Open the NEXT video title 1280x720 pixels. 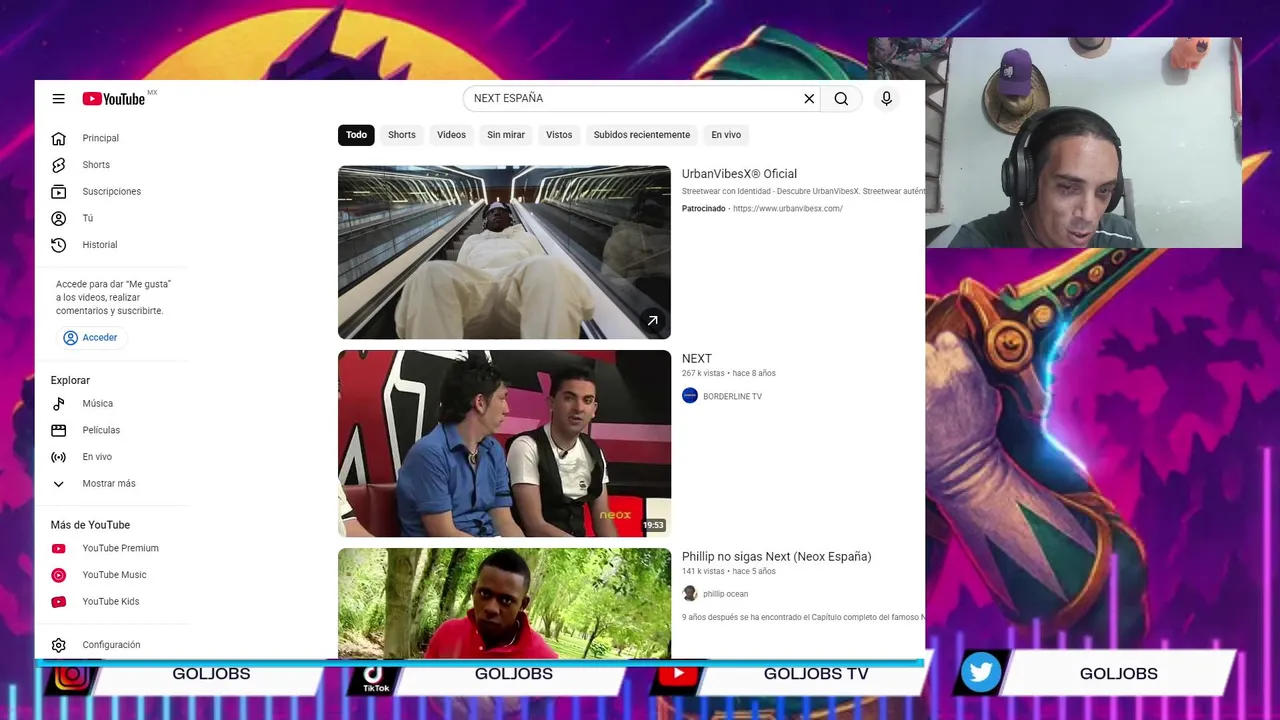(x=697, y=359)
